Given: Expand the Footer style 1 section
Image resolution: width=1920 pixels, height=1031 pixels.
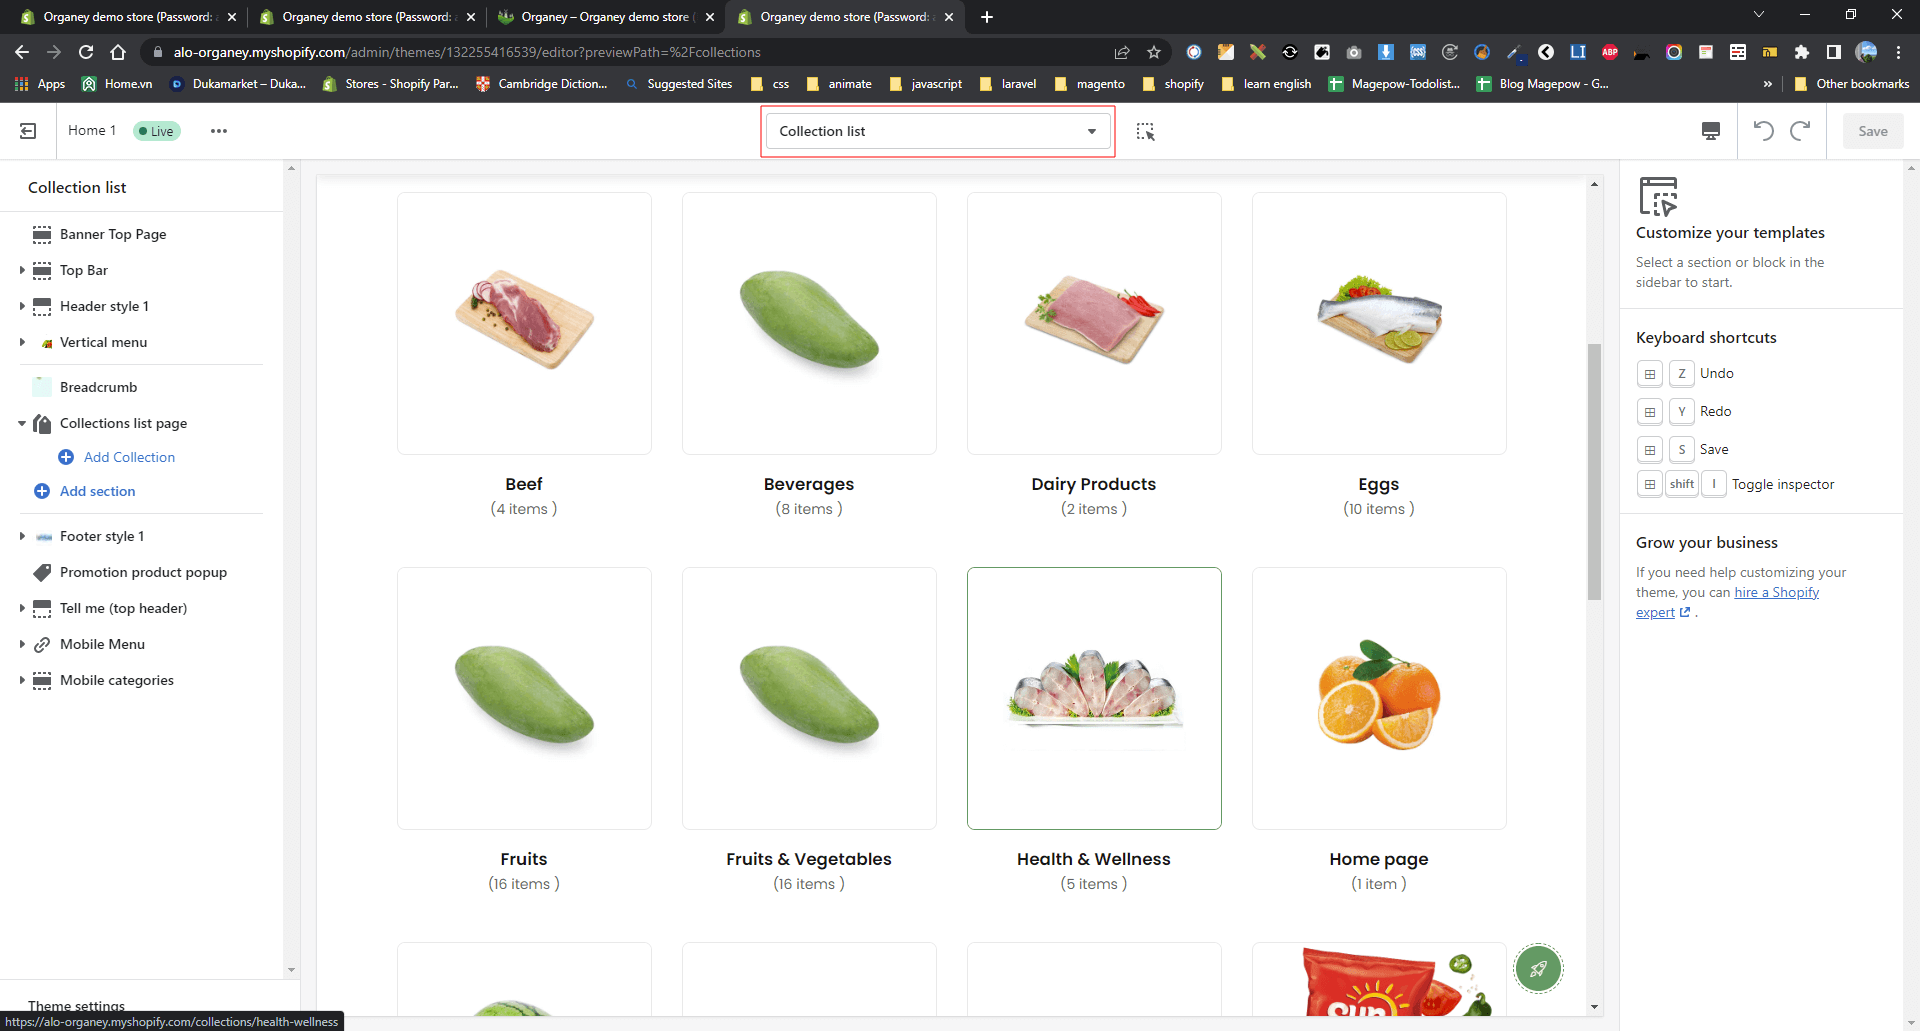Looking at the screenshot, I should coord(22,536).
